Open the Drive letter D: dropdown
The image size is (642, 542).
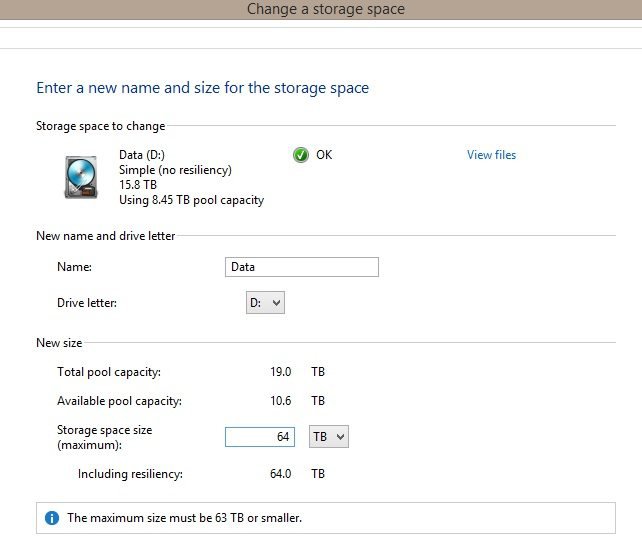tap(265, 303)
